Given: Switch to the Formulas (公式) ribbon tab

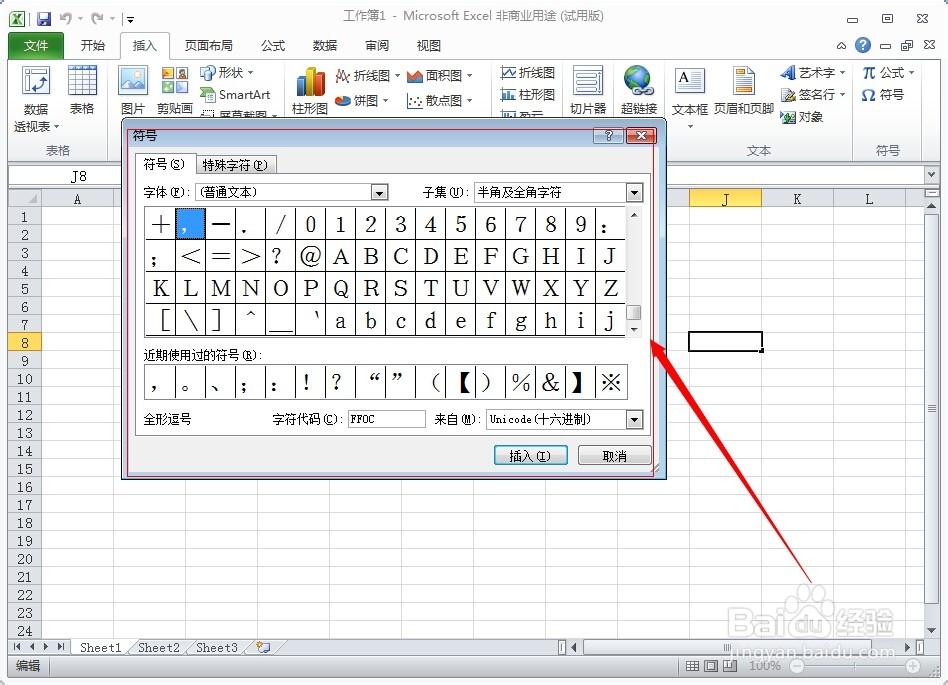Looking at the screenshot, I should (x=273, y=45).
